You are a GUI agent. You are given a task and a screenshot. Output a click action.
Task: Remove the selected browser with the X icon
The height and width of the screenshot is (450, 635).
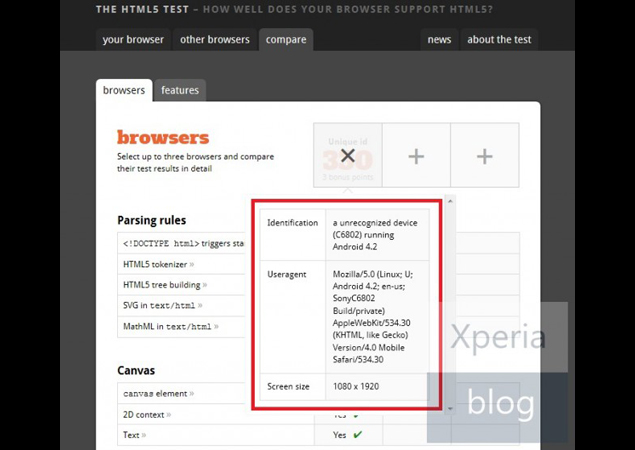click(347, 156)
